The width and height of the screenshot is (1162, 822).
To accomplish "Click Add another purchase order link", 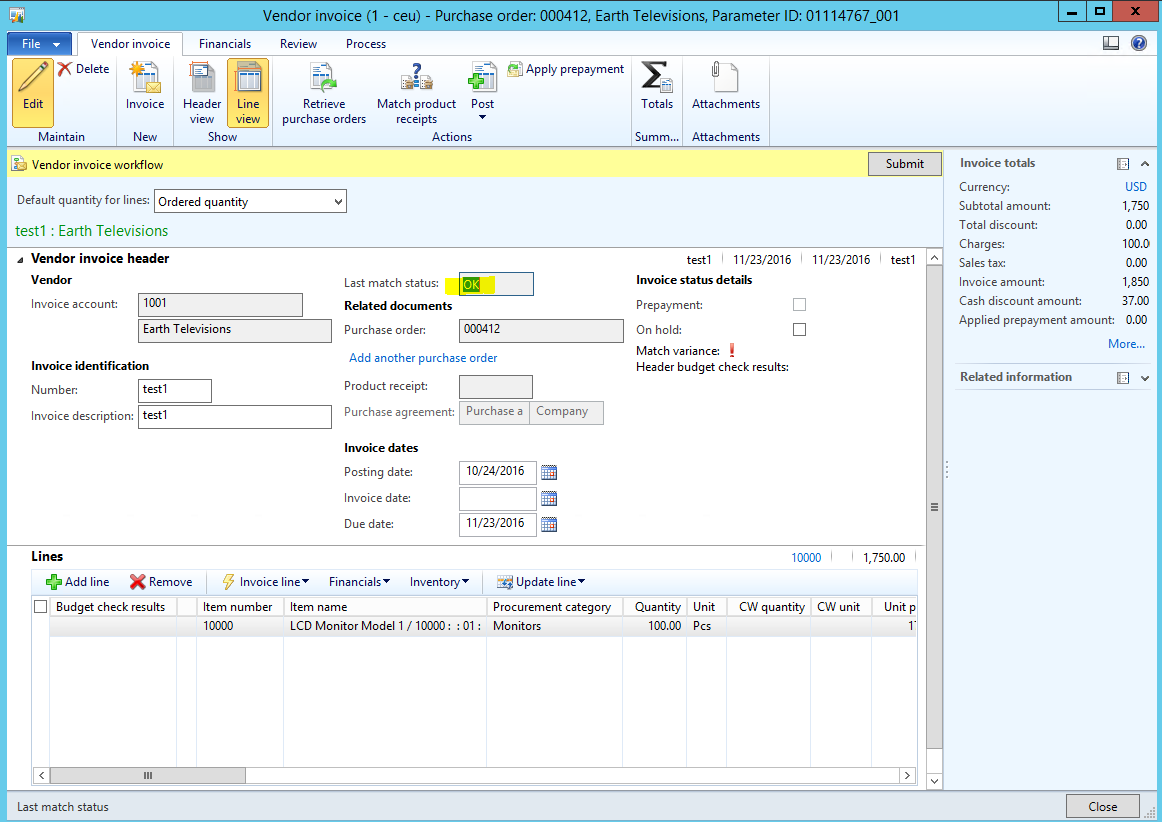I will point(423,358).
